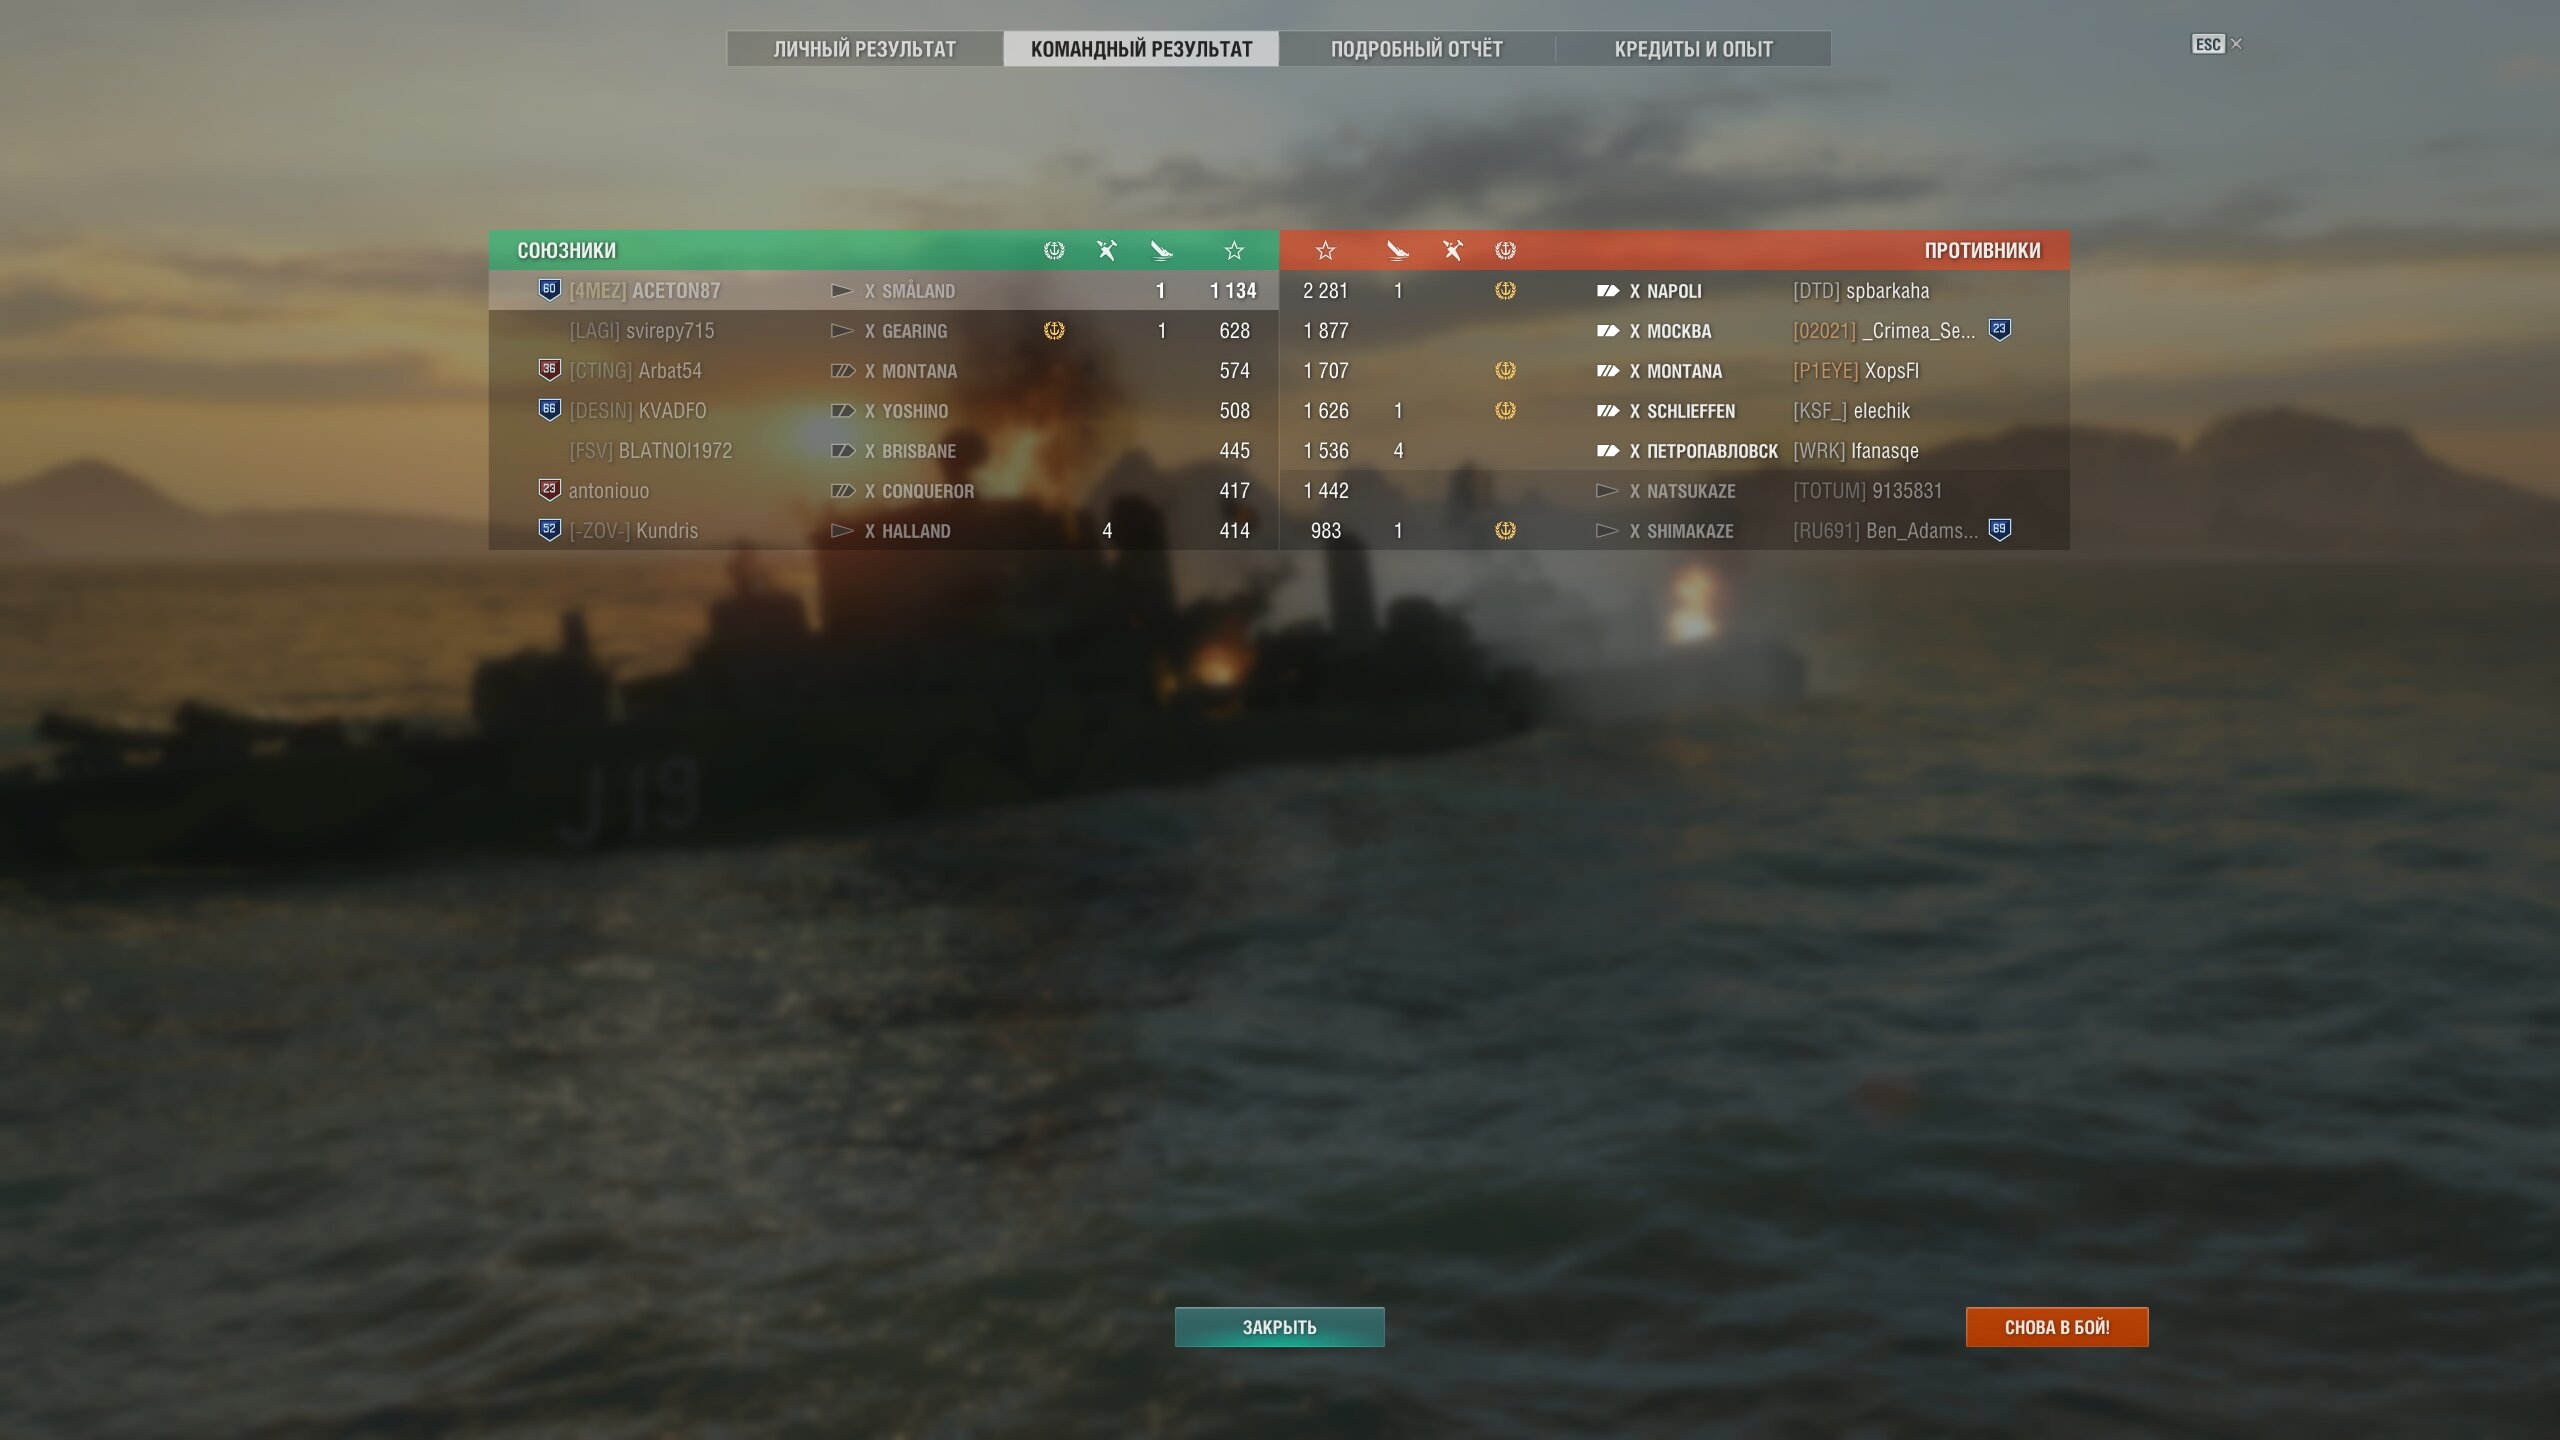Viewport: 2560px width, 1440px height.
Task: Click the rank 23 badge beside _Crimea_Se...
Action: click(x=2000, y=329)
